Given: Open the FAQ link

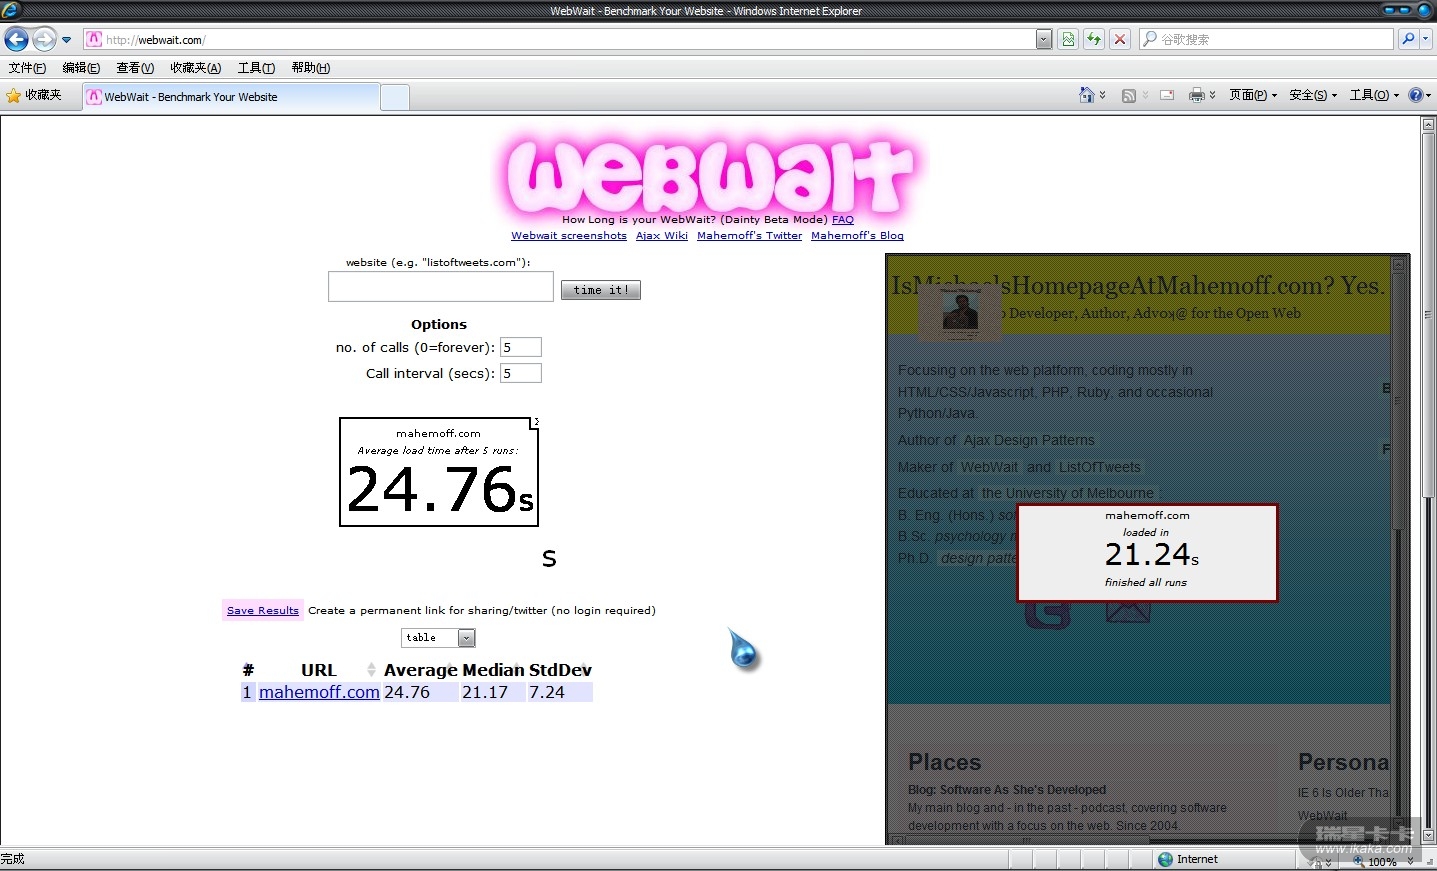Looking at the screenshot, I should [843, 220].
